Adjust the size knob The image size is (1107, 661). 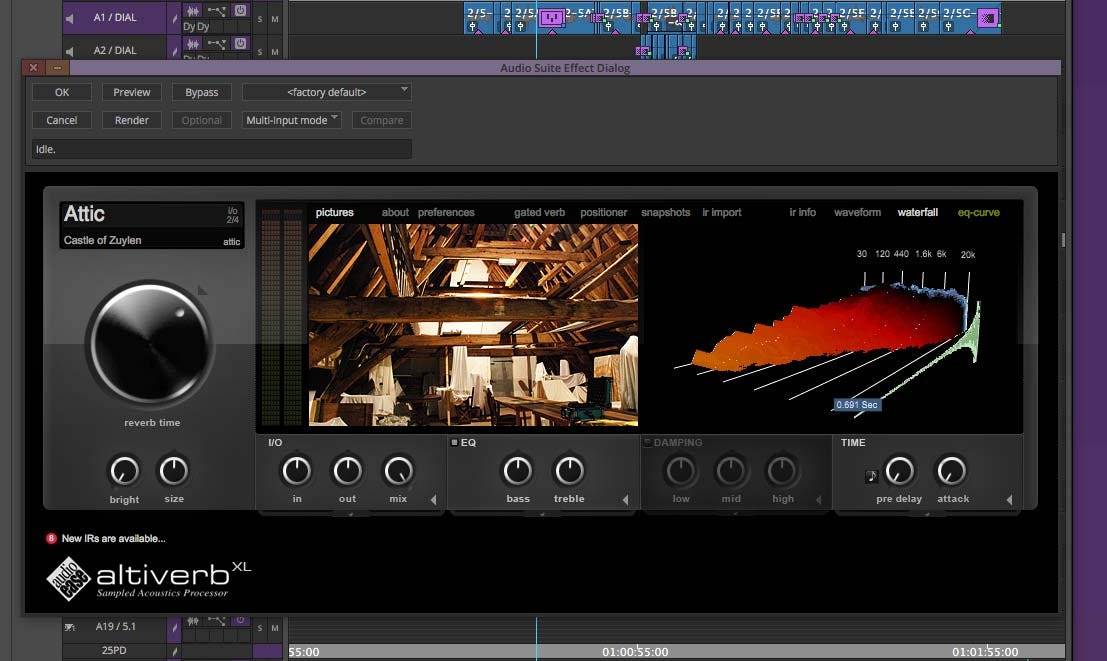[x=174, y=471]
